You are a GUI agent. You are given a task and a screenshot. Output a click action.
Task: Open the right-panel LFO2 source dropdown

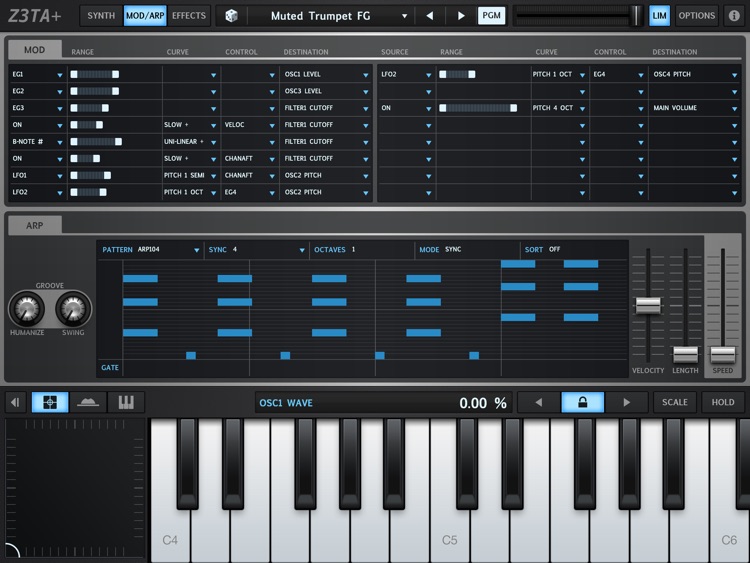click(406, 75)
